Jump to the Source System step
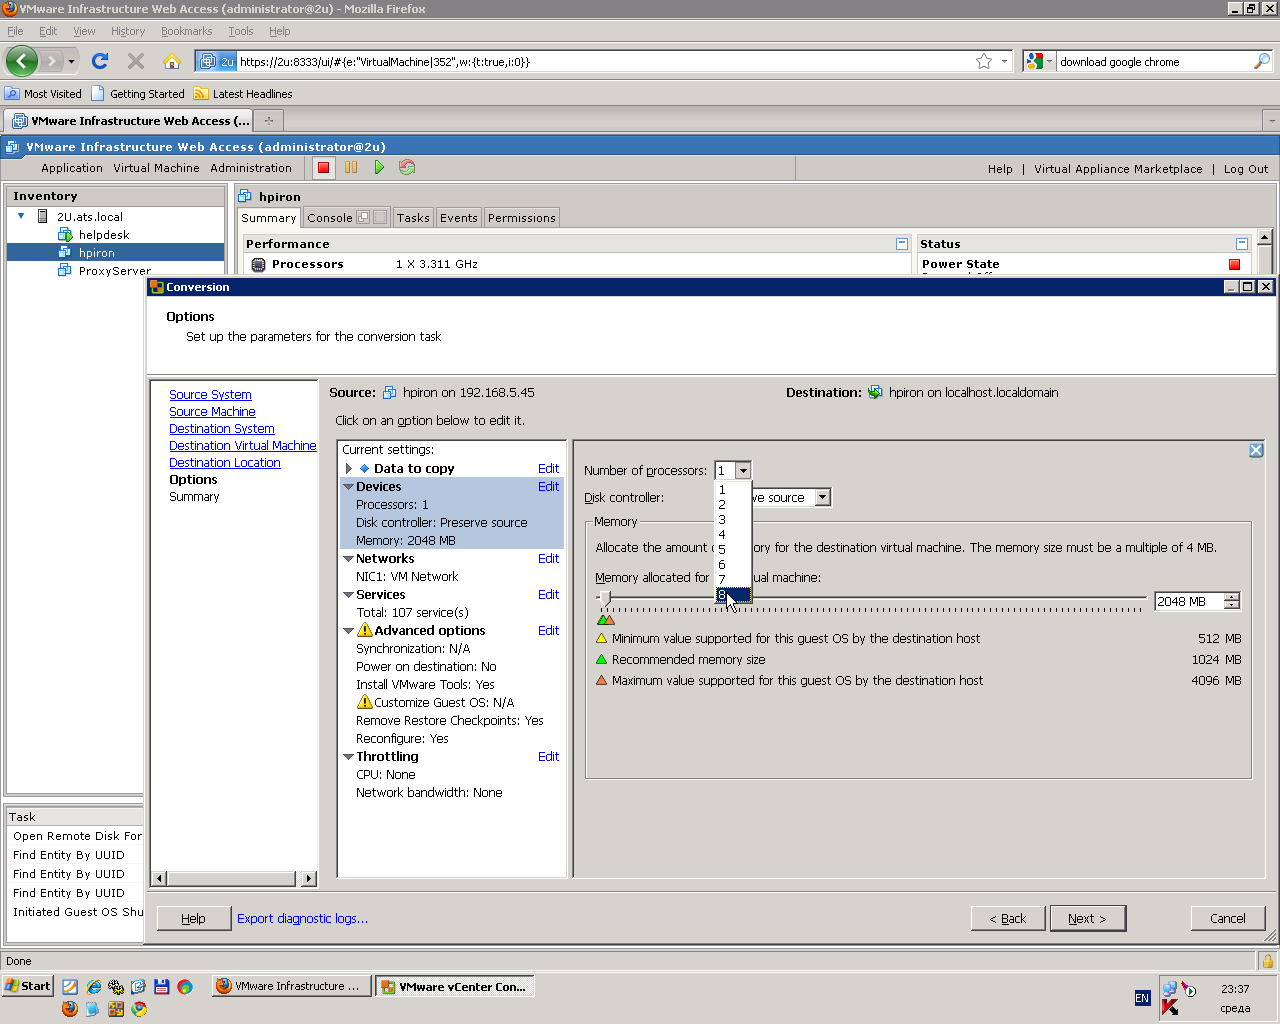This screenshot has width=1280, height=1024. [210, 395]
